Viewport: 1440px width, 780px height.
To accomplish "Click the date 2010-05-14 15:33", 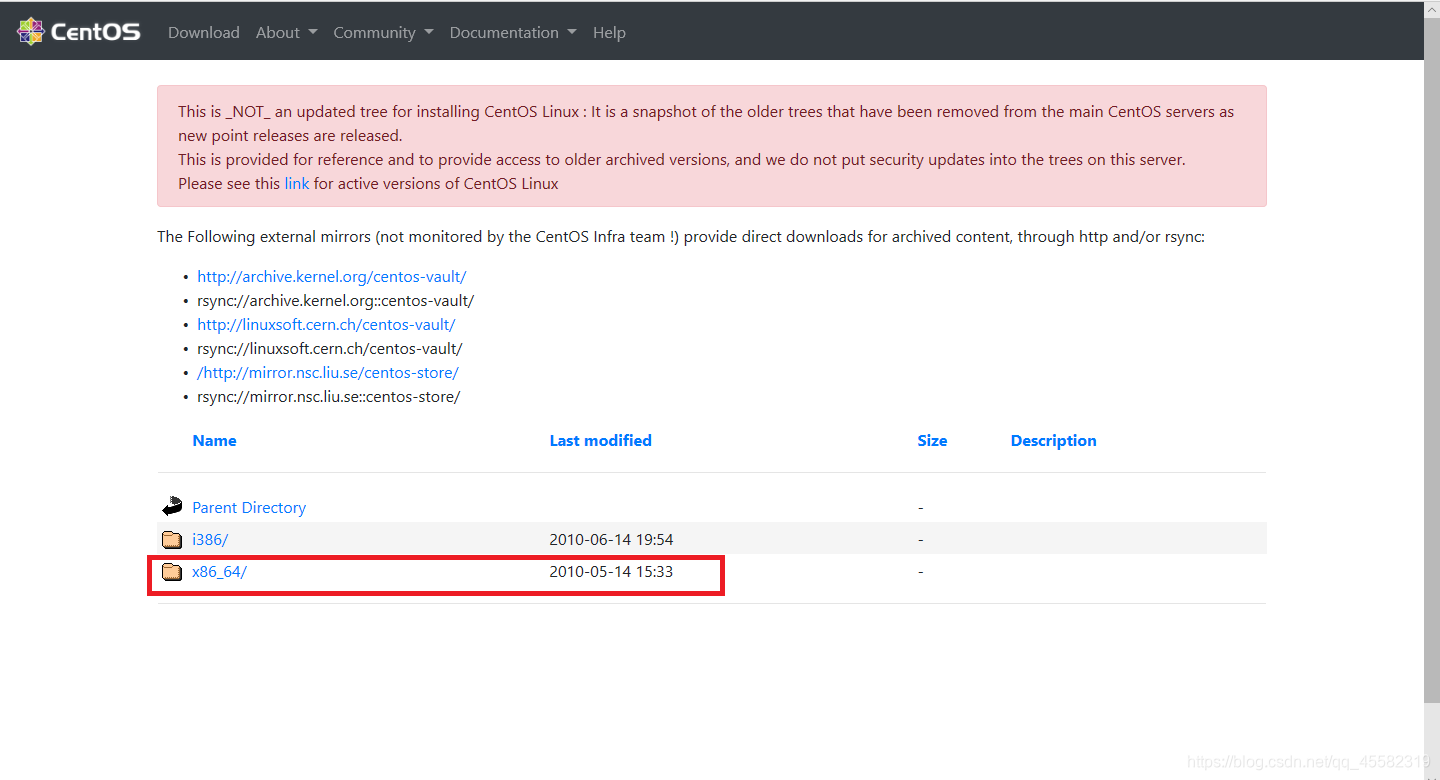I will click(x=611, y=572).
